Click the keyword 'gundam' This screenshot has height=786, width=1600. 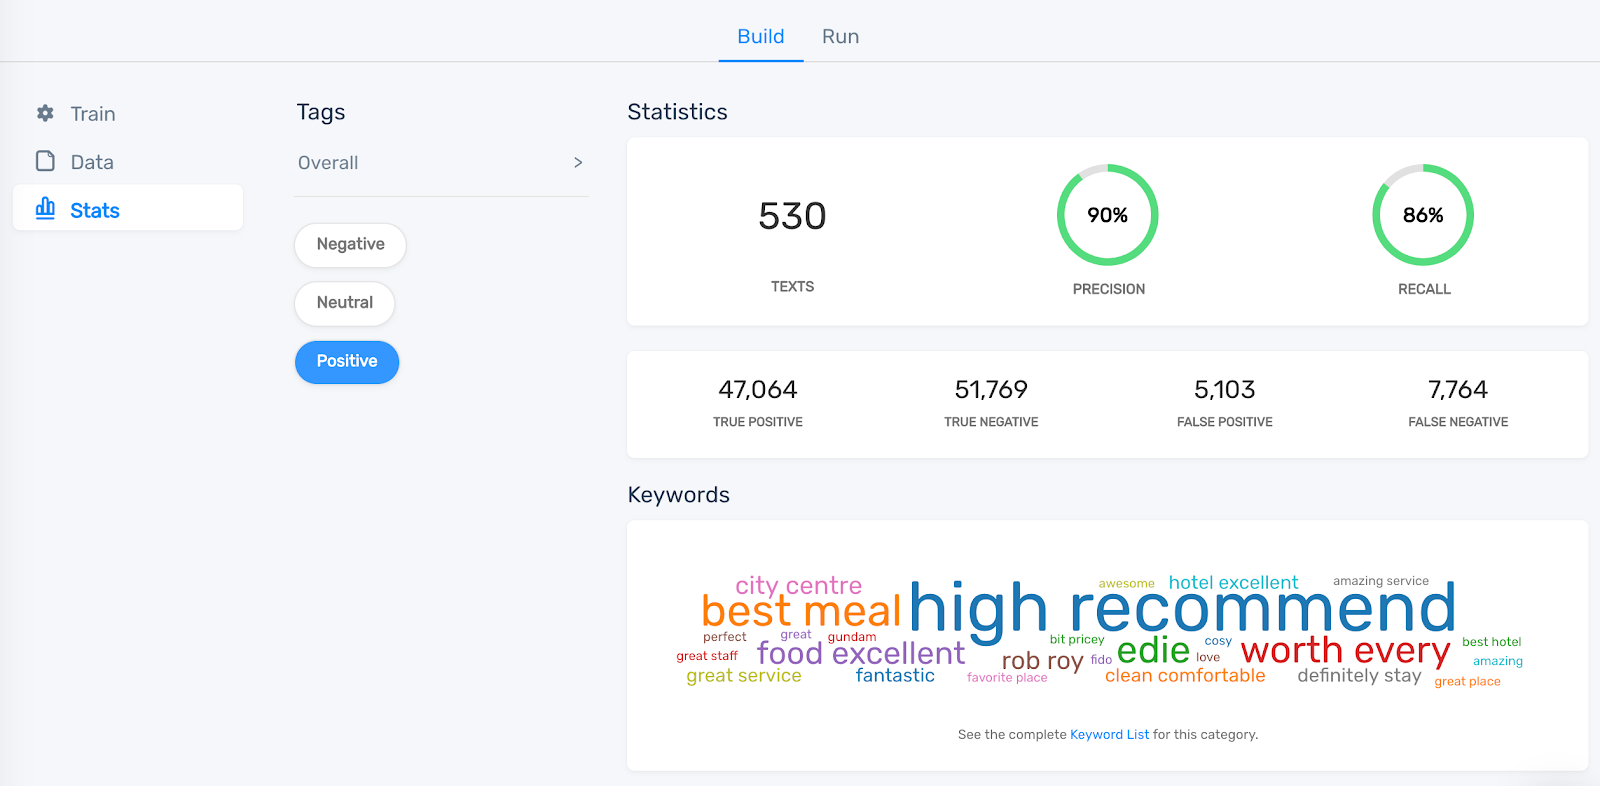pos(852,637)
